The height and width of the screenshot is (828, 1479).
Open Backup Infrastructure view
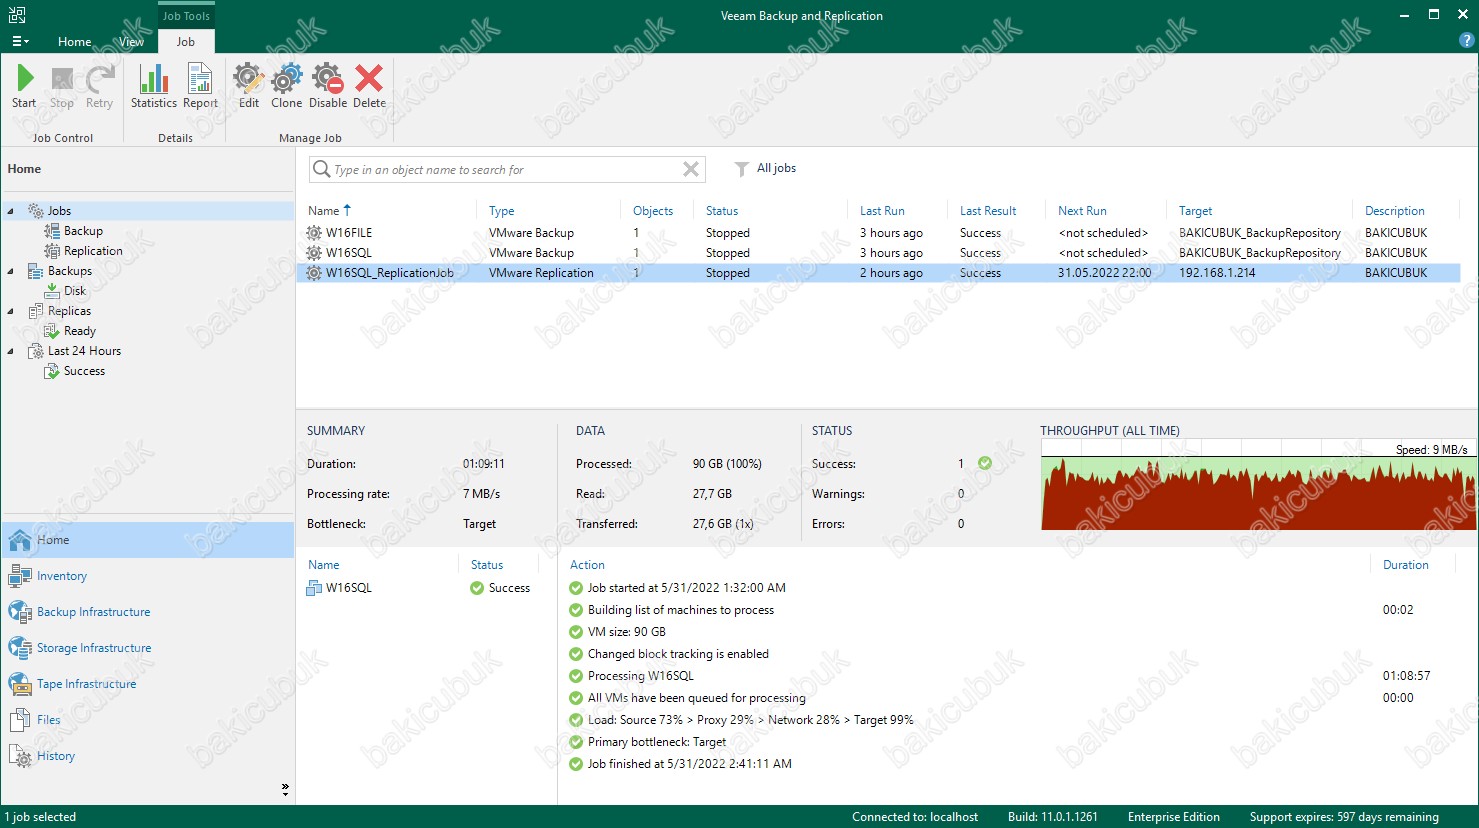click(x=93, y=612)
